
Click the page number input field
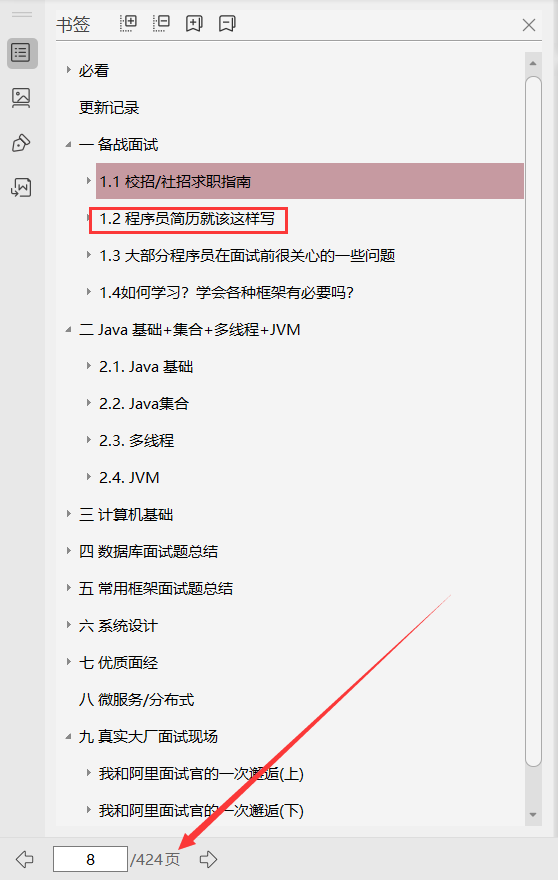point(90,859)
